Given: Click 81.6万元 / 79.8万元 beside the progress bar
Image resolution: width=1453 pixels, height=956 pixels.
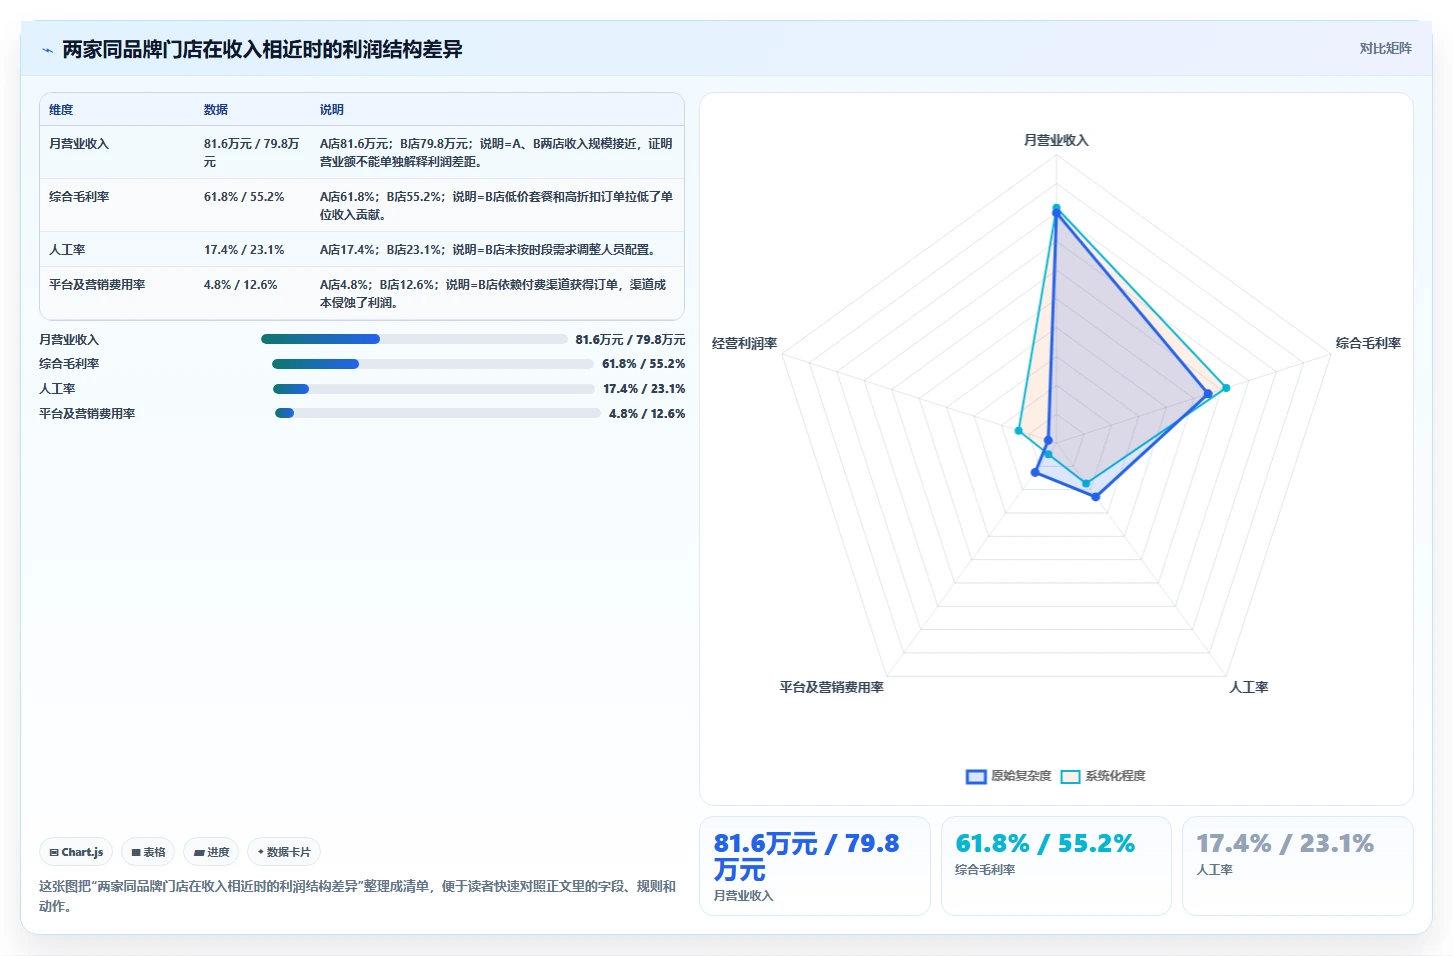Looking at the screenshot, I should (630, 340).
